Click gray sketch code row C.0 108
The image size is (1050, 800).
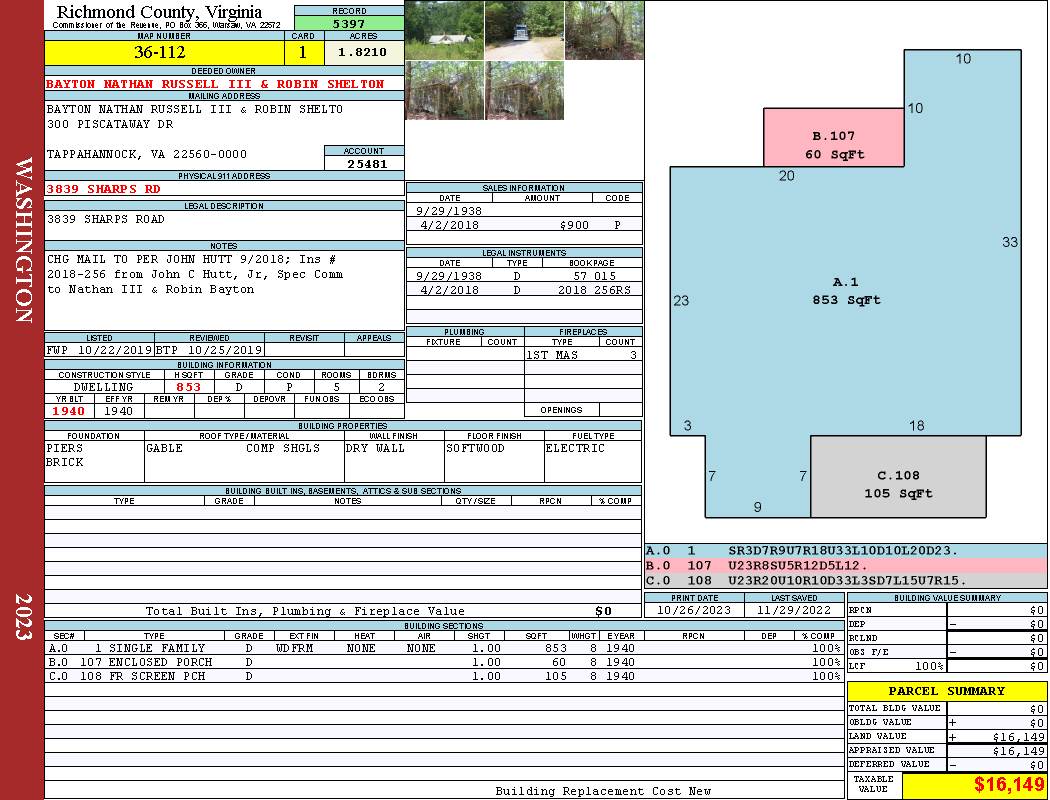pos(846,580)
